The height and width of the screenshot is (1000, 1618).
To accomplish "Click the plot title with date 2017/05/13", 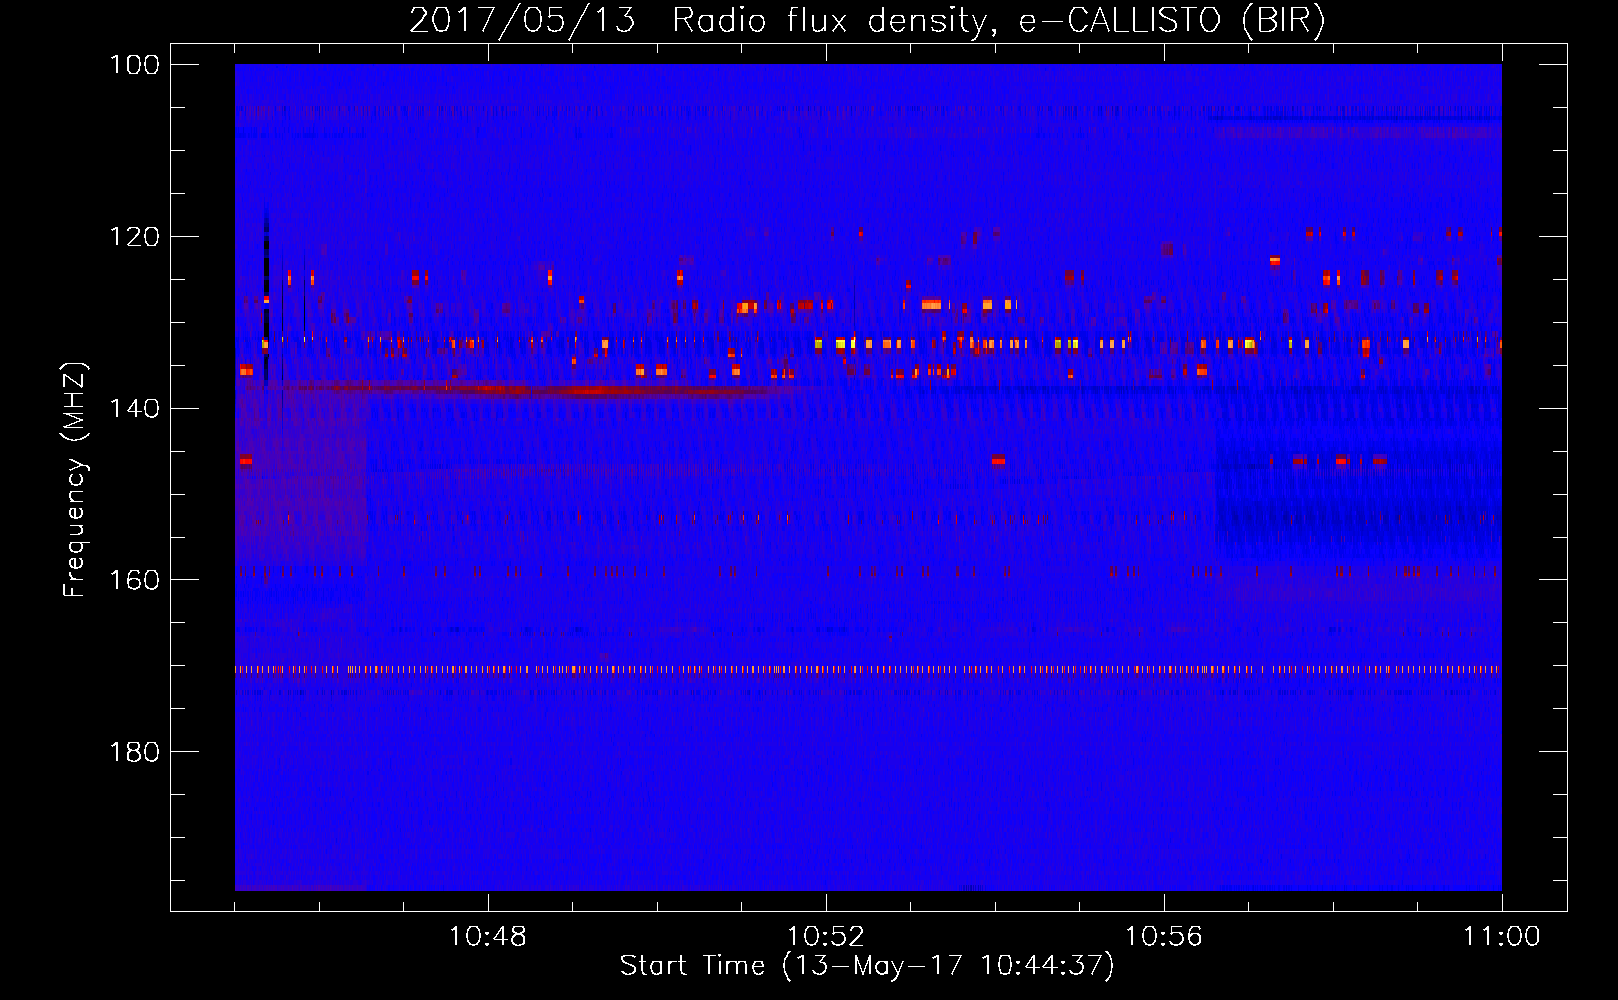I will click(867, 21).
